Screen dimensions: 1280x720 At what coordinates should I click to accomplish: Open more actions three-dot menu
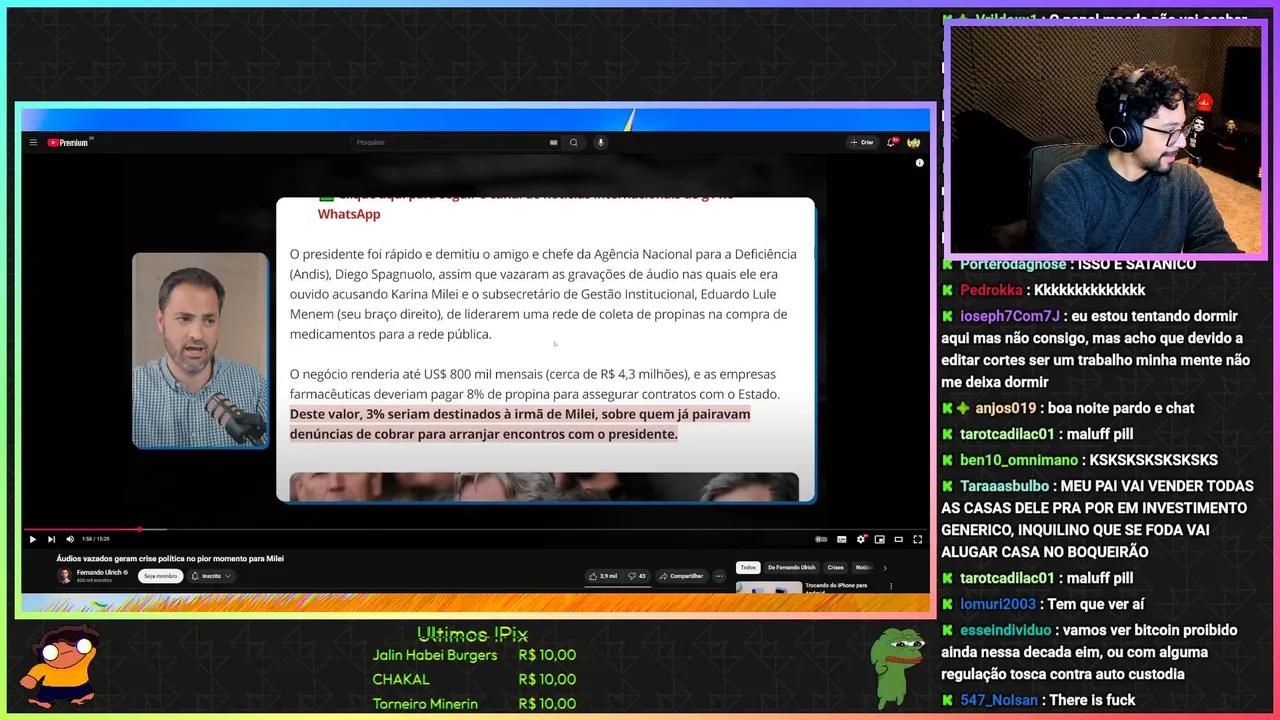pos(719,576)
